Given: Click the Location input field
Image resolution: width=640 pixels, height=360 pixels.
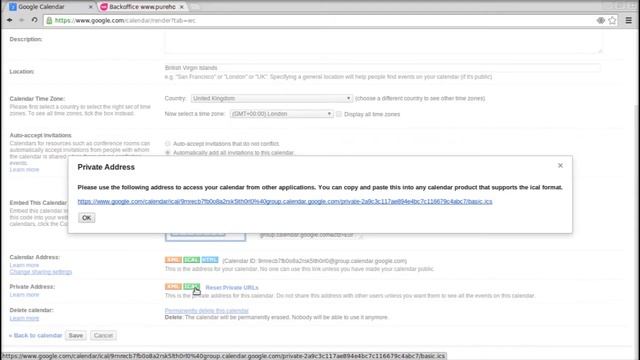Looking at the screenshot, I should [382, 68].
